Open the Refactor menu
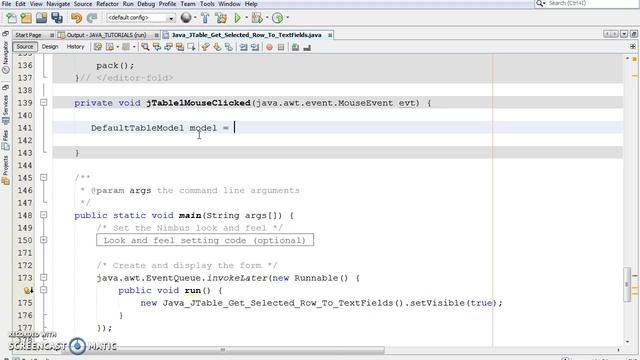This screenshot has width=640, height=360. (107, 4)
